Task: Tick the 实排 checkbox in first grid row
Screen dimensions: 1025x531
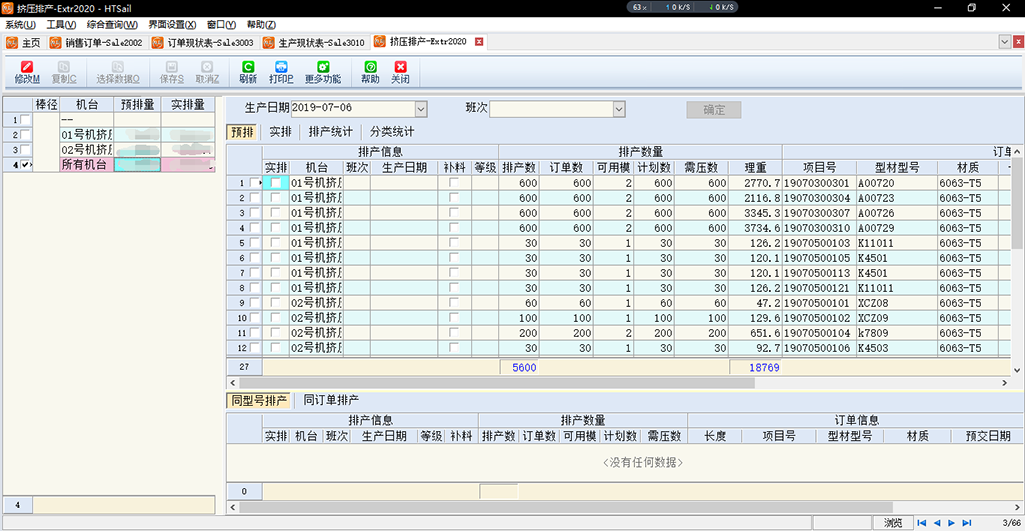Action: point(276,183)
